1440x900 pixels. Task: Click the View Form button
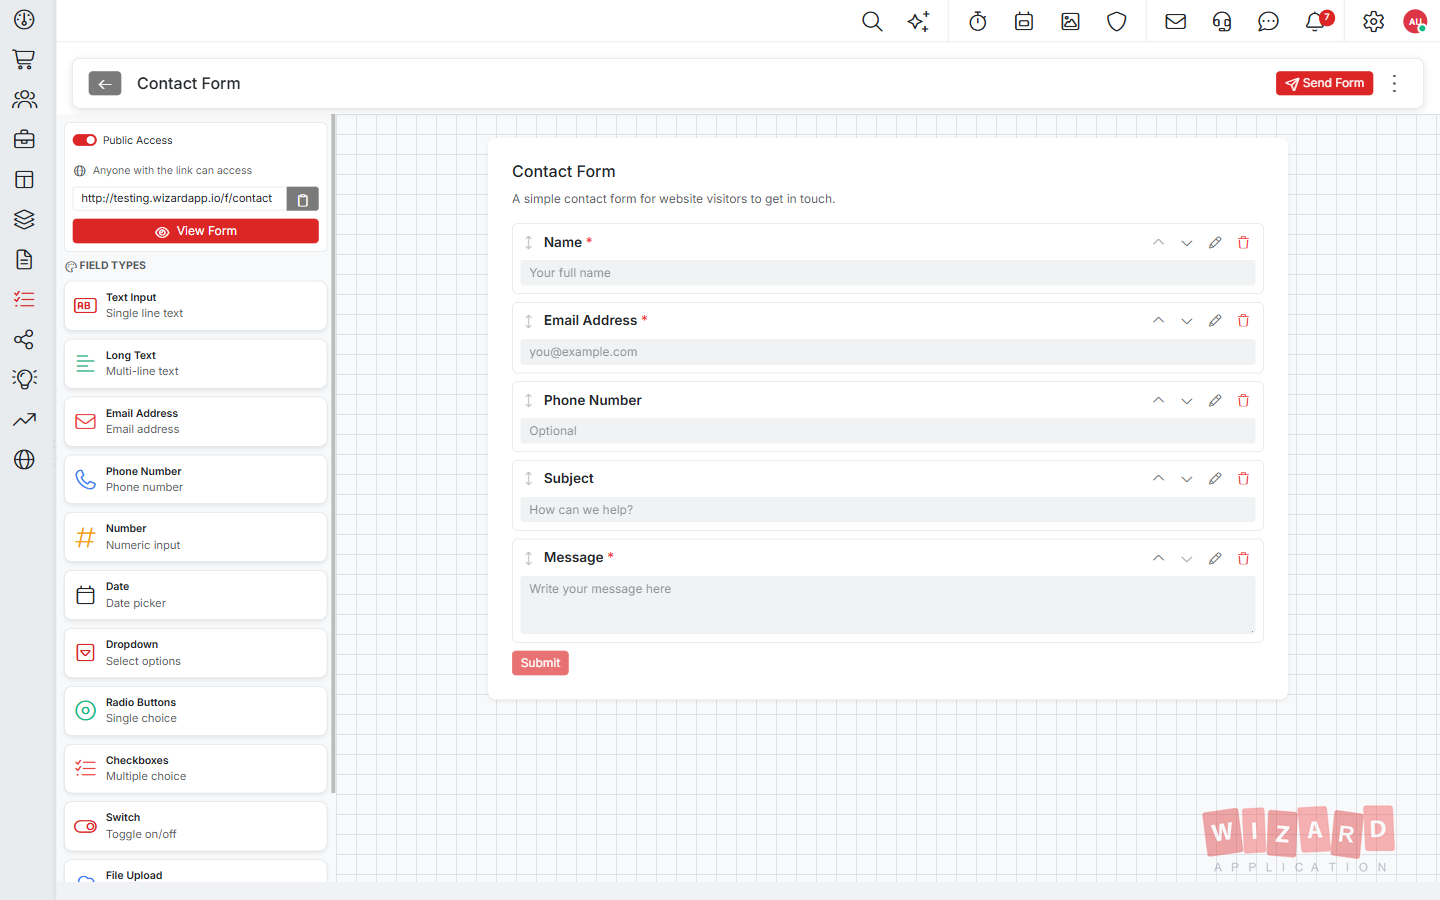196,231
